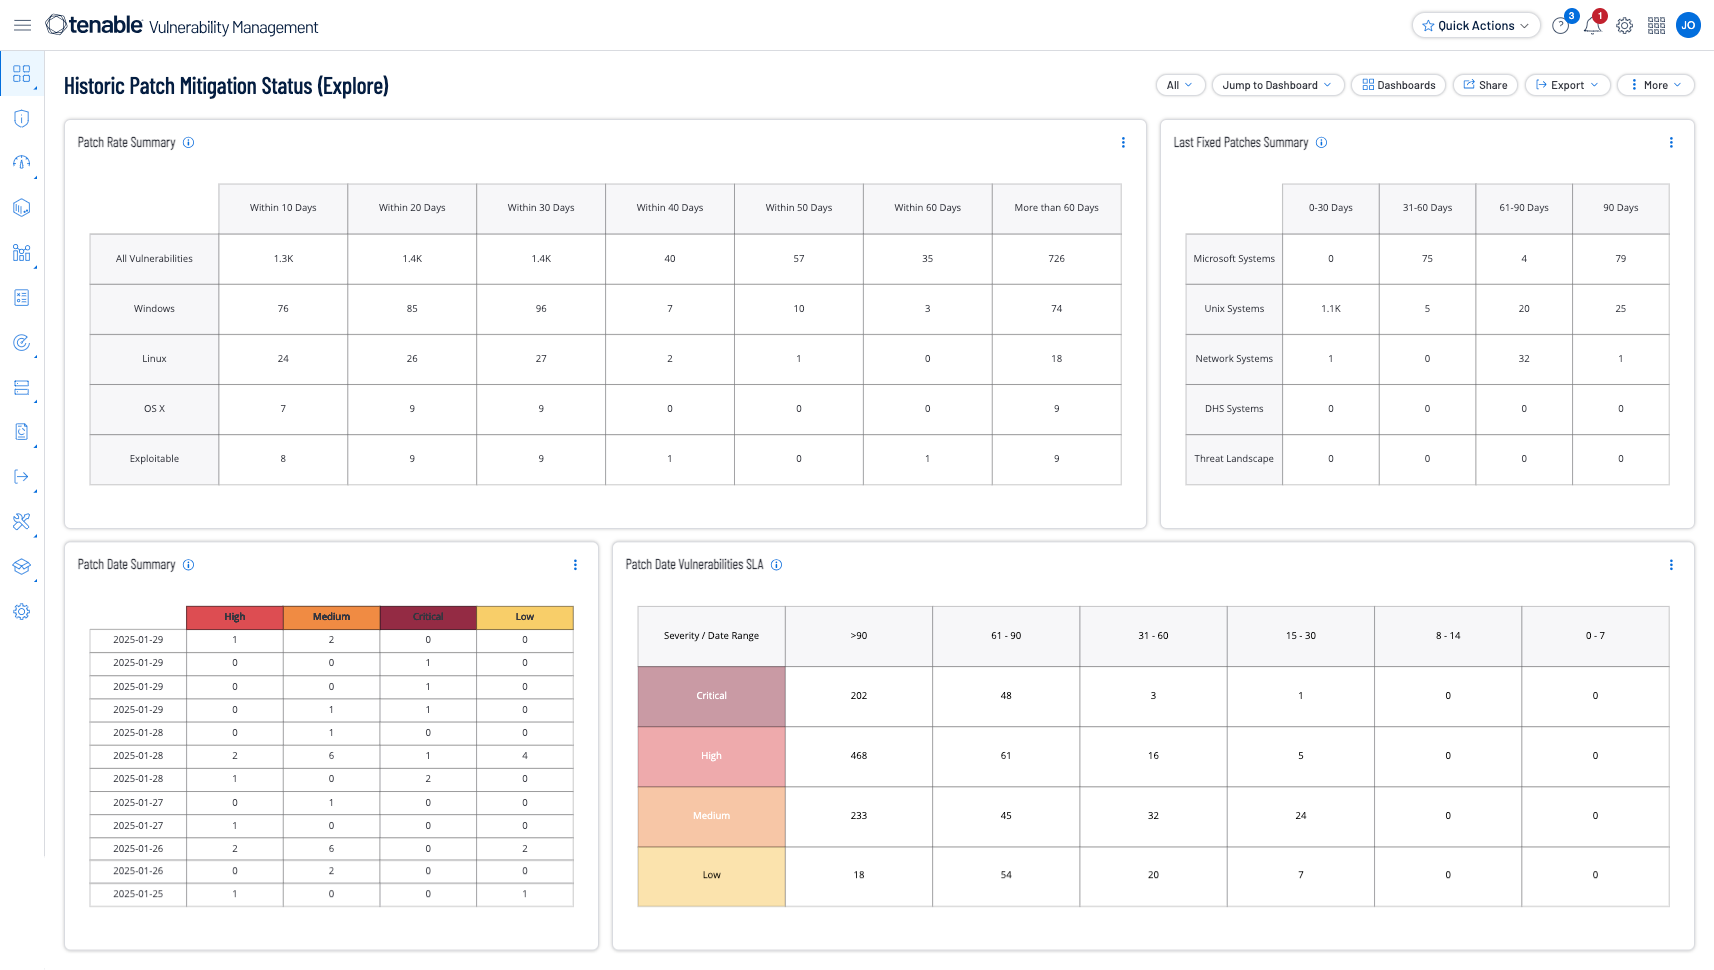Open Patch Rate Summary widget options menu
The width and height of the screenshot is (1714, 970).
point(1123,143)
